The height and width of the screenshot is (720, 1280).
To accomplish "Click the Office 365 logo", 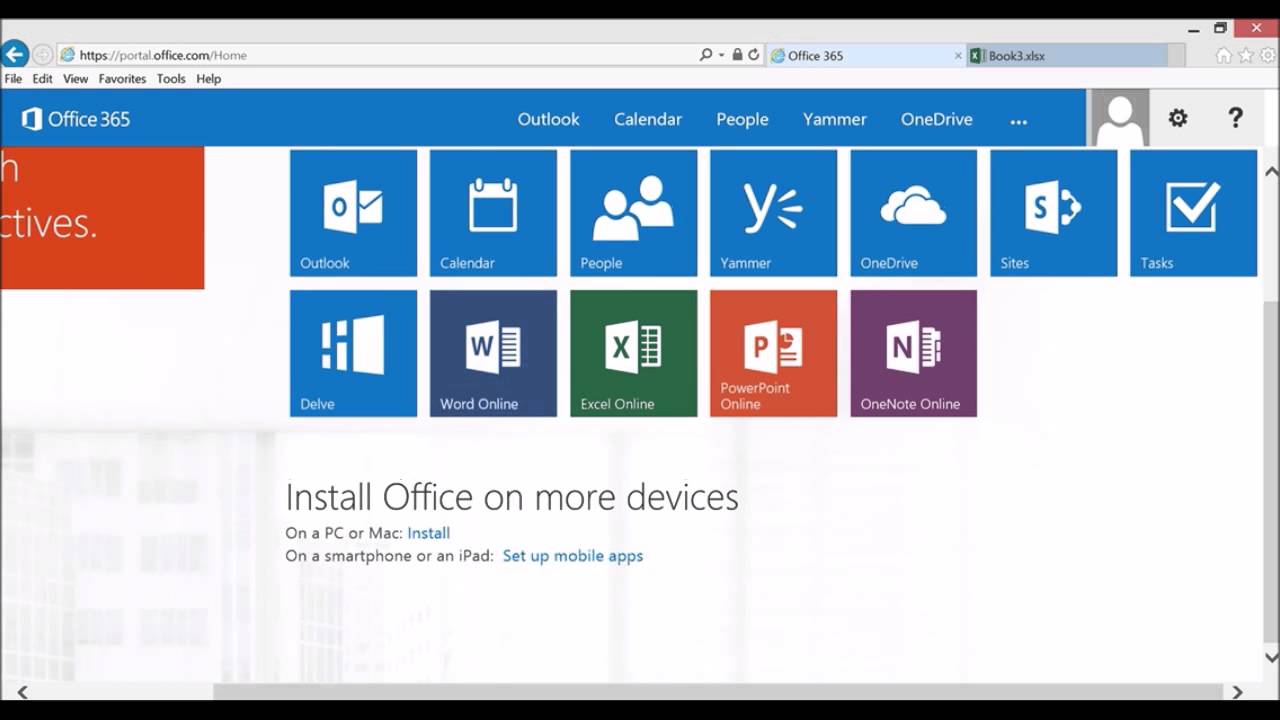I will point(76,119).
